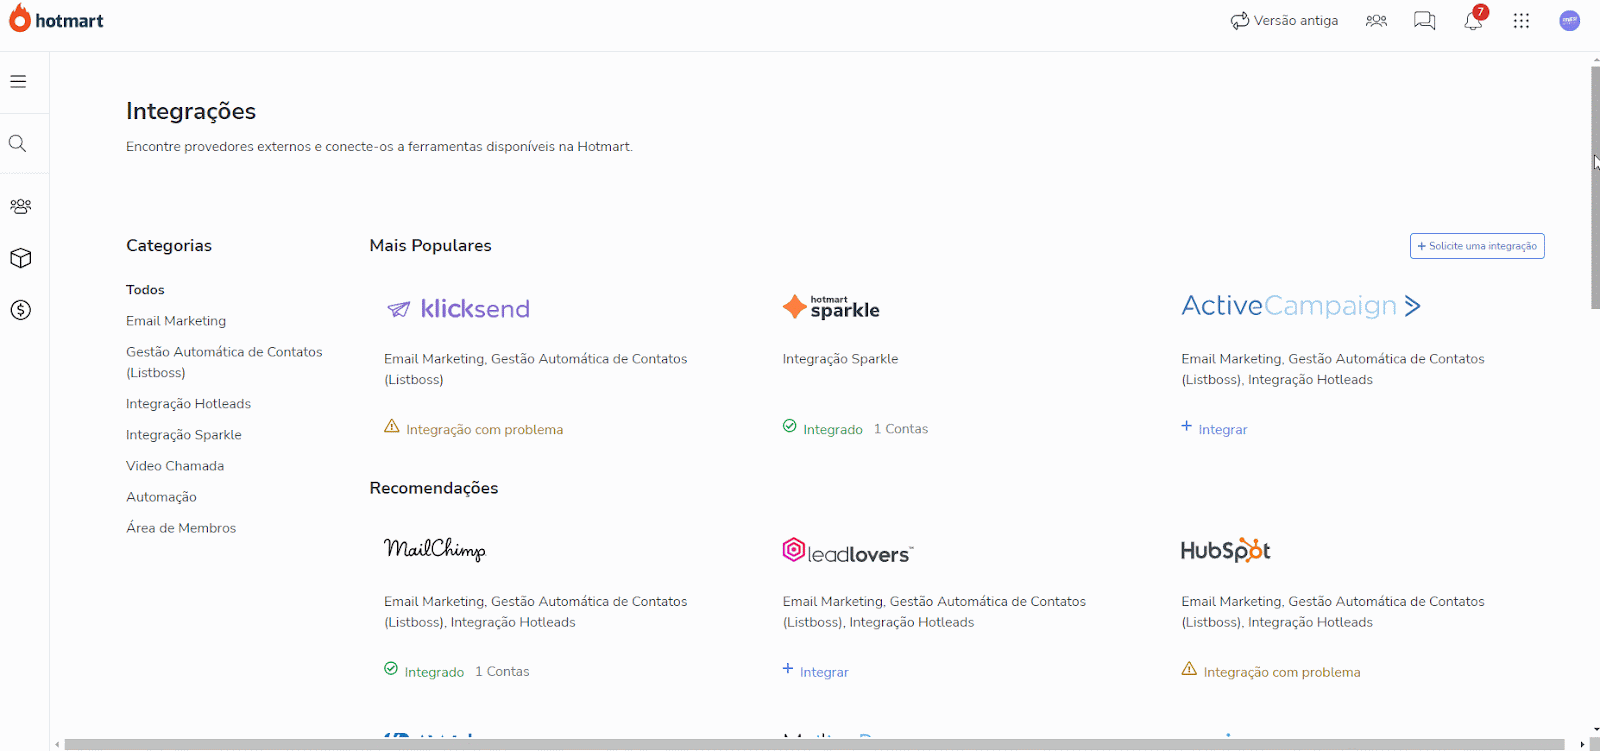Select Gestão Automática de Contatos category
This screenshot has height=751, width=1600.
(x=224, y=362)
